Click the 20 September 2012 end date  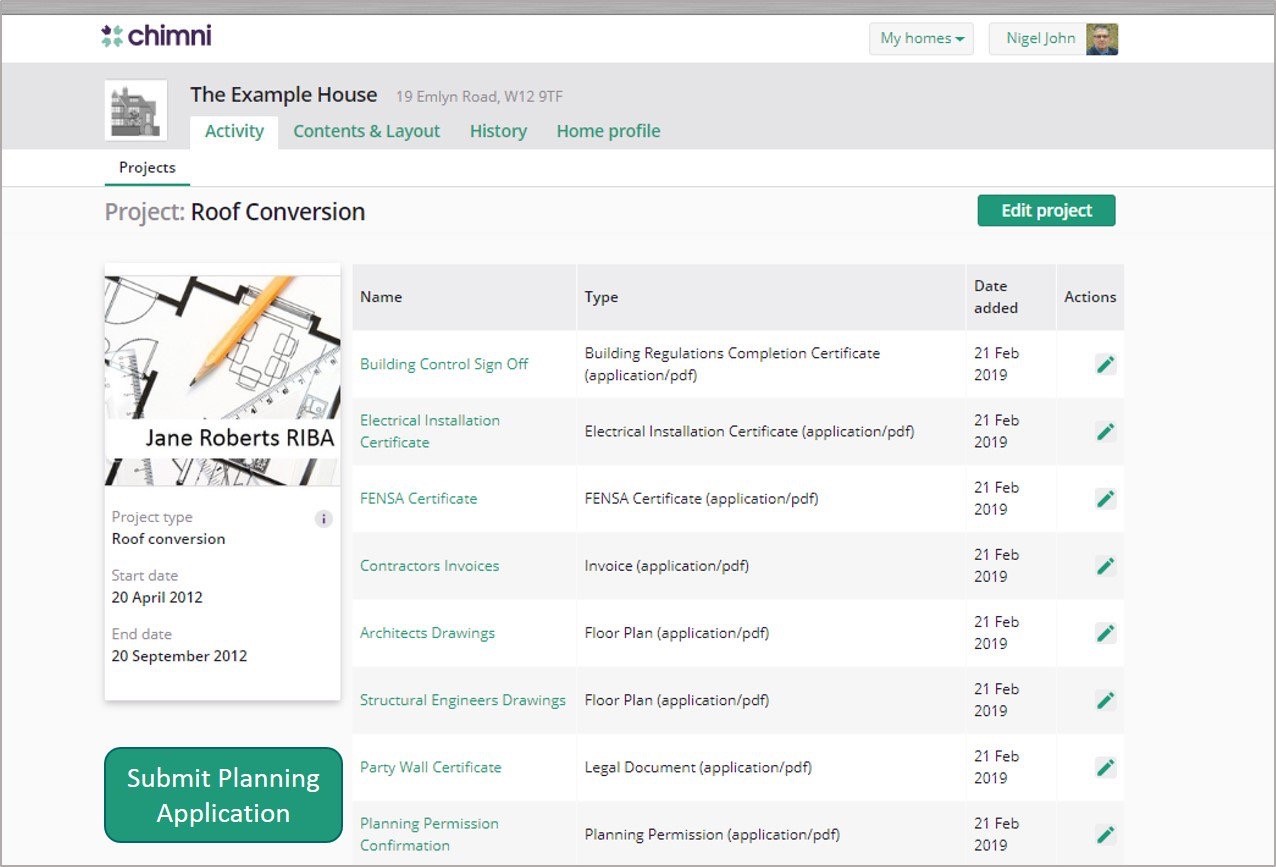coord(179,656)
